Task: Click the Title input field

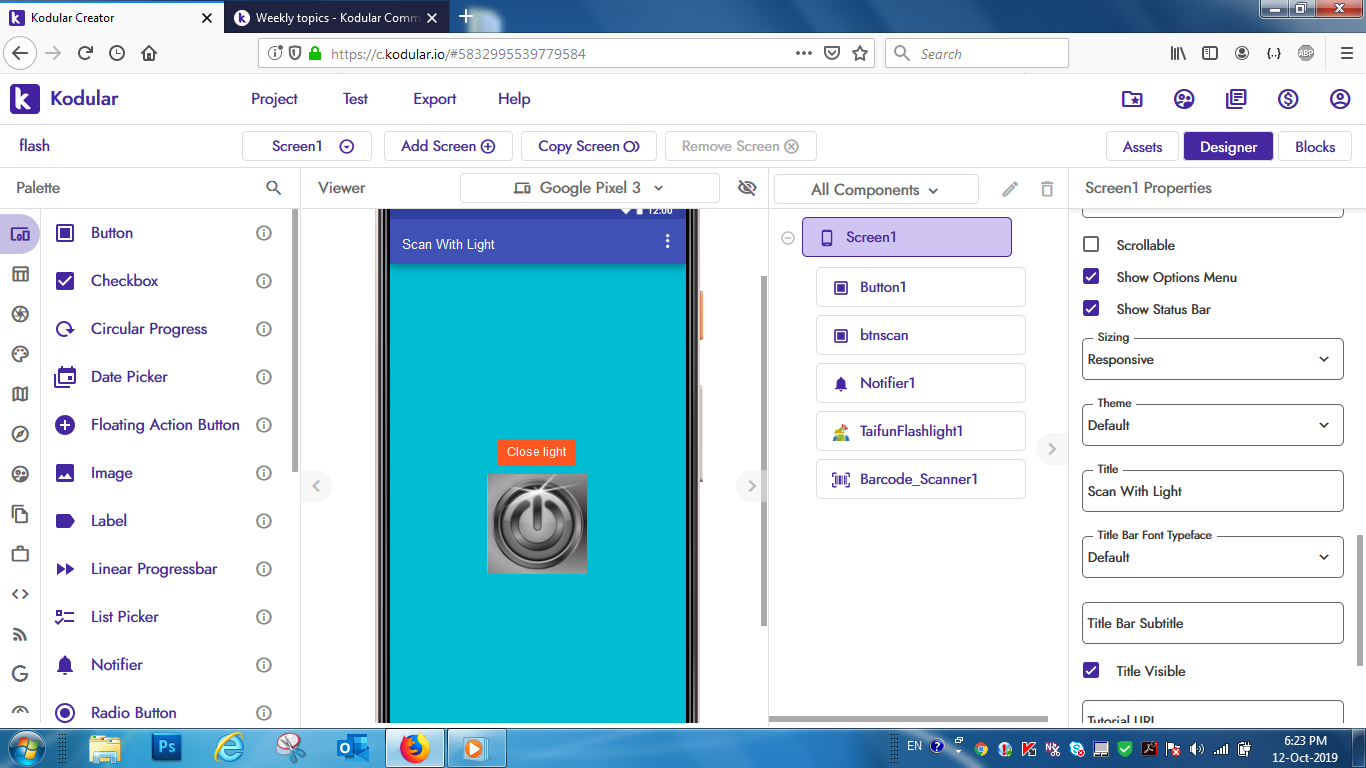Action: pos(1212,491)
